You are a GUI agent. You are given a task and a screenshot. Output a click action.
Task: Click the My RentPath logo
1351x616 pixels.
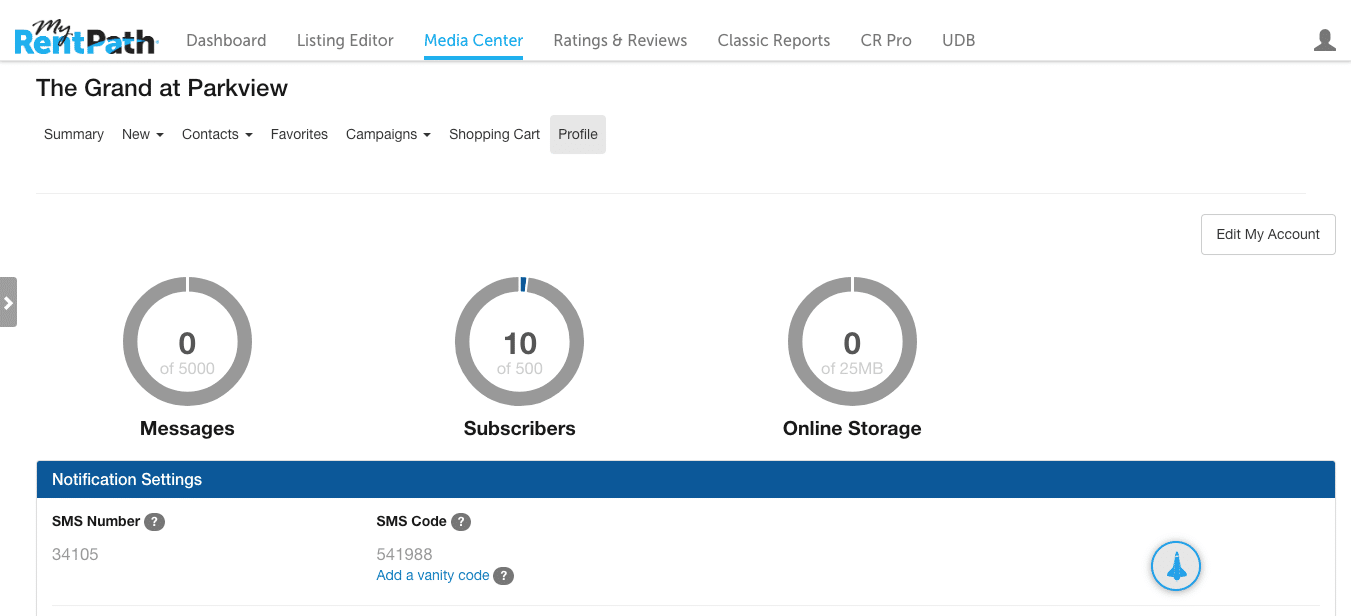[x=85, y=38]
